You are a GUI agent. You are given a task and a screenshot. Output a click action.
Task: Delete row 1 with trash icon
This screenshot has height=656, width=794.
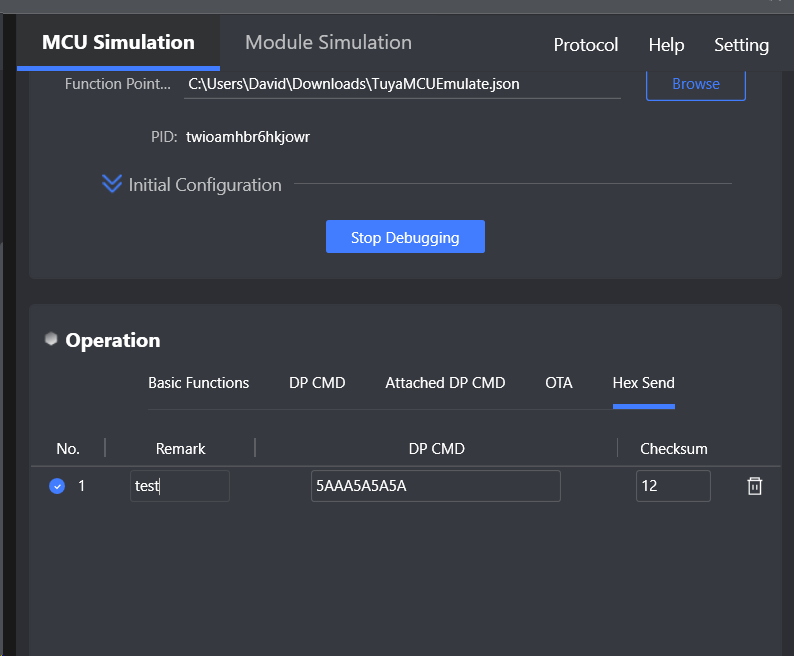tap(755, 486)
